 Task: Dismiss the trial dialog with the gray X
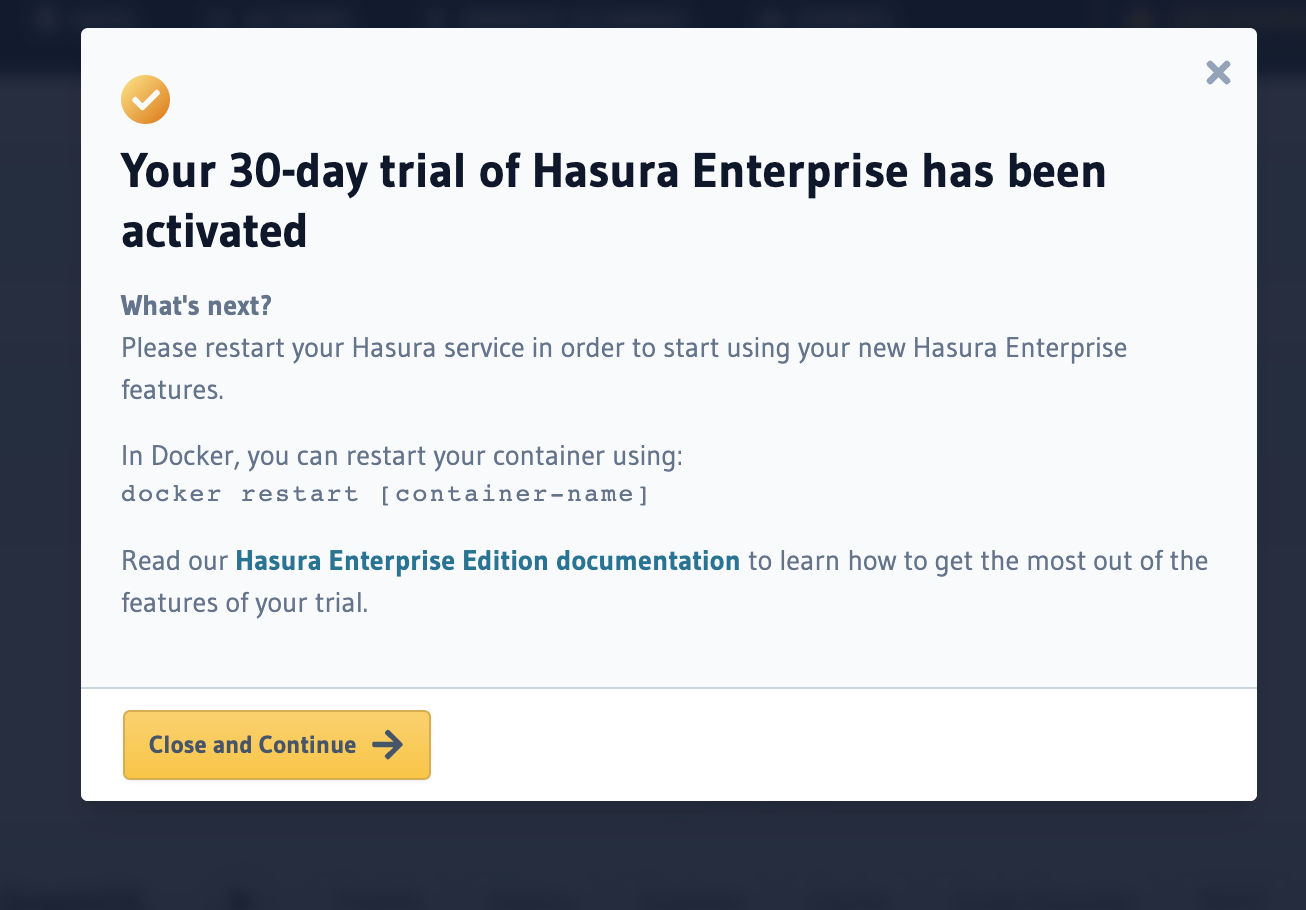pos(1218,72)
